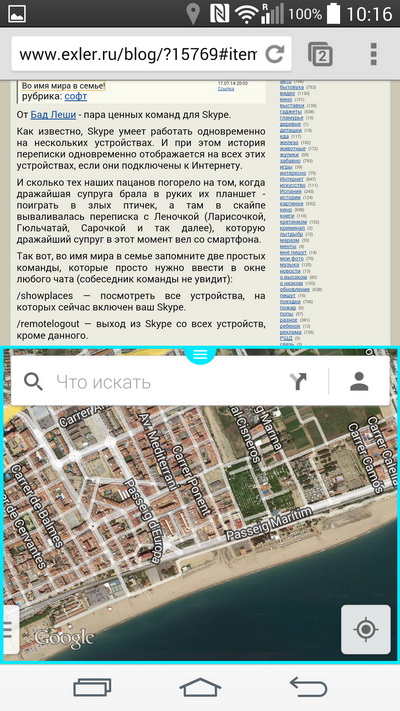Open the browser tabs switcher showing 2
This screenshot has width=400, height=711.
321,54
